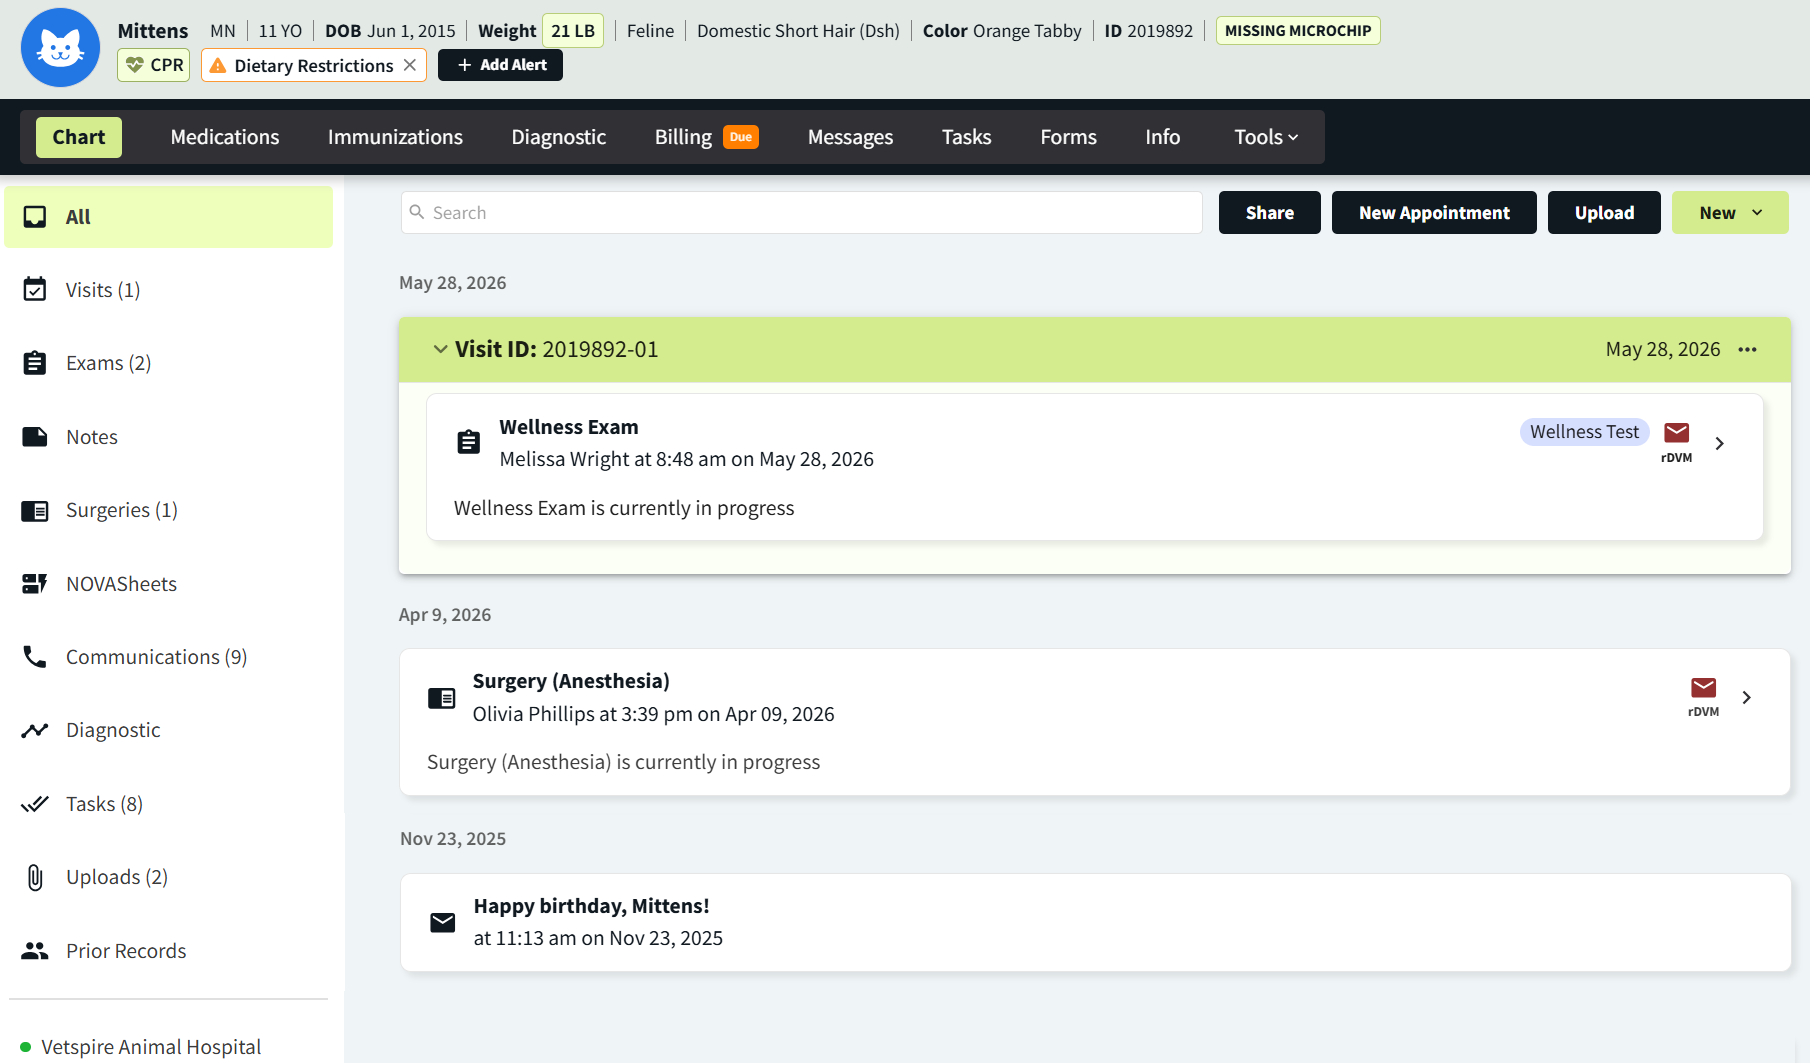Click the Add Alert button
1810x1063 pixels.
pos(500,65)
